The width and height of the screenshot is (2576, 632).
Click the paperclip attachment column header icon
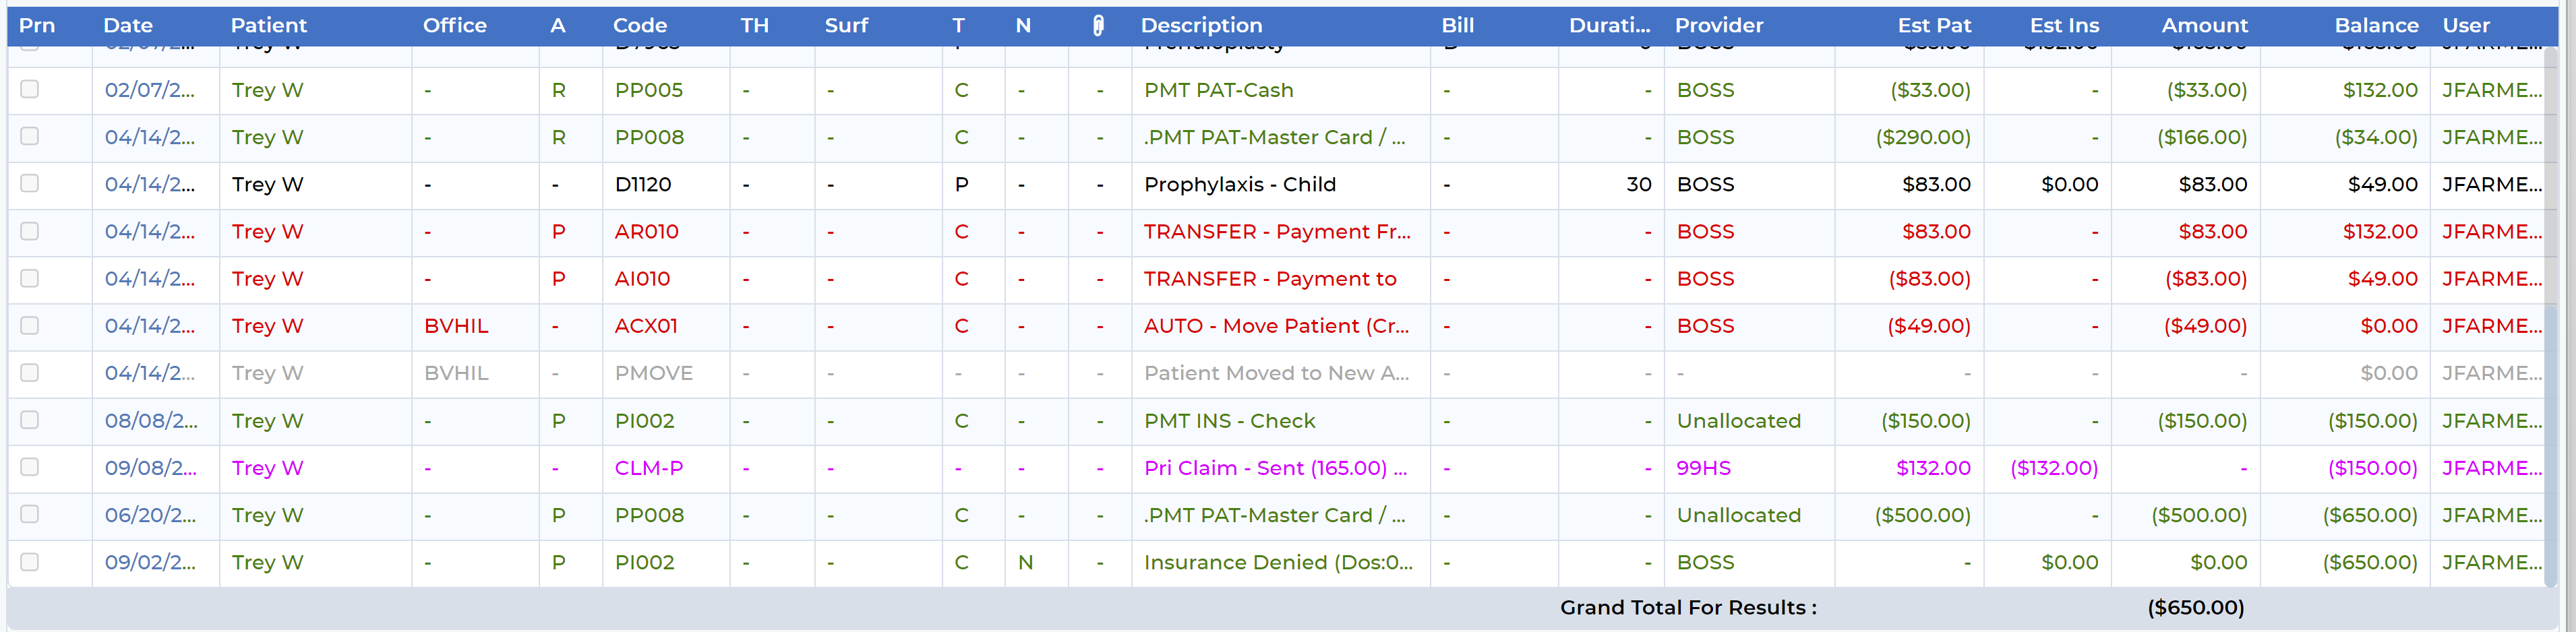click(x=1098, y=26)
